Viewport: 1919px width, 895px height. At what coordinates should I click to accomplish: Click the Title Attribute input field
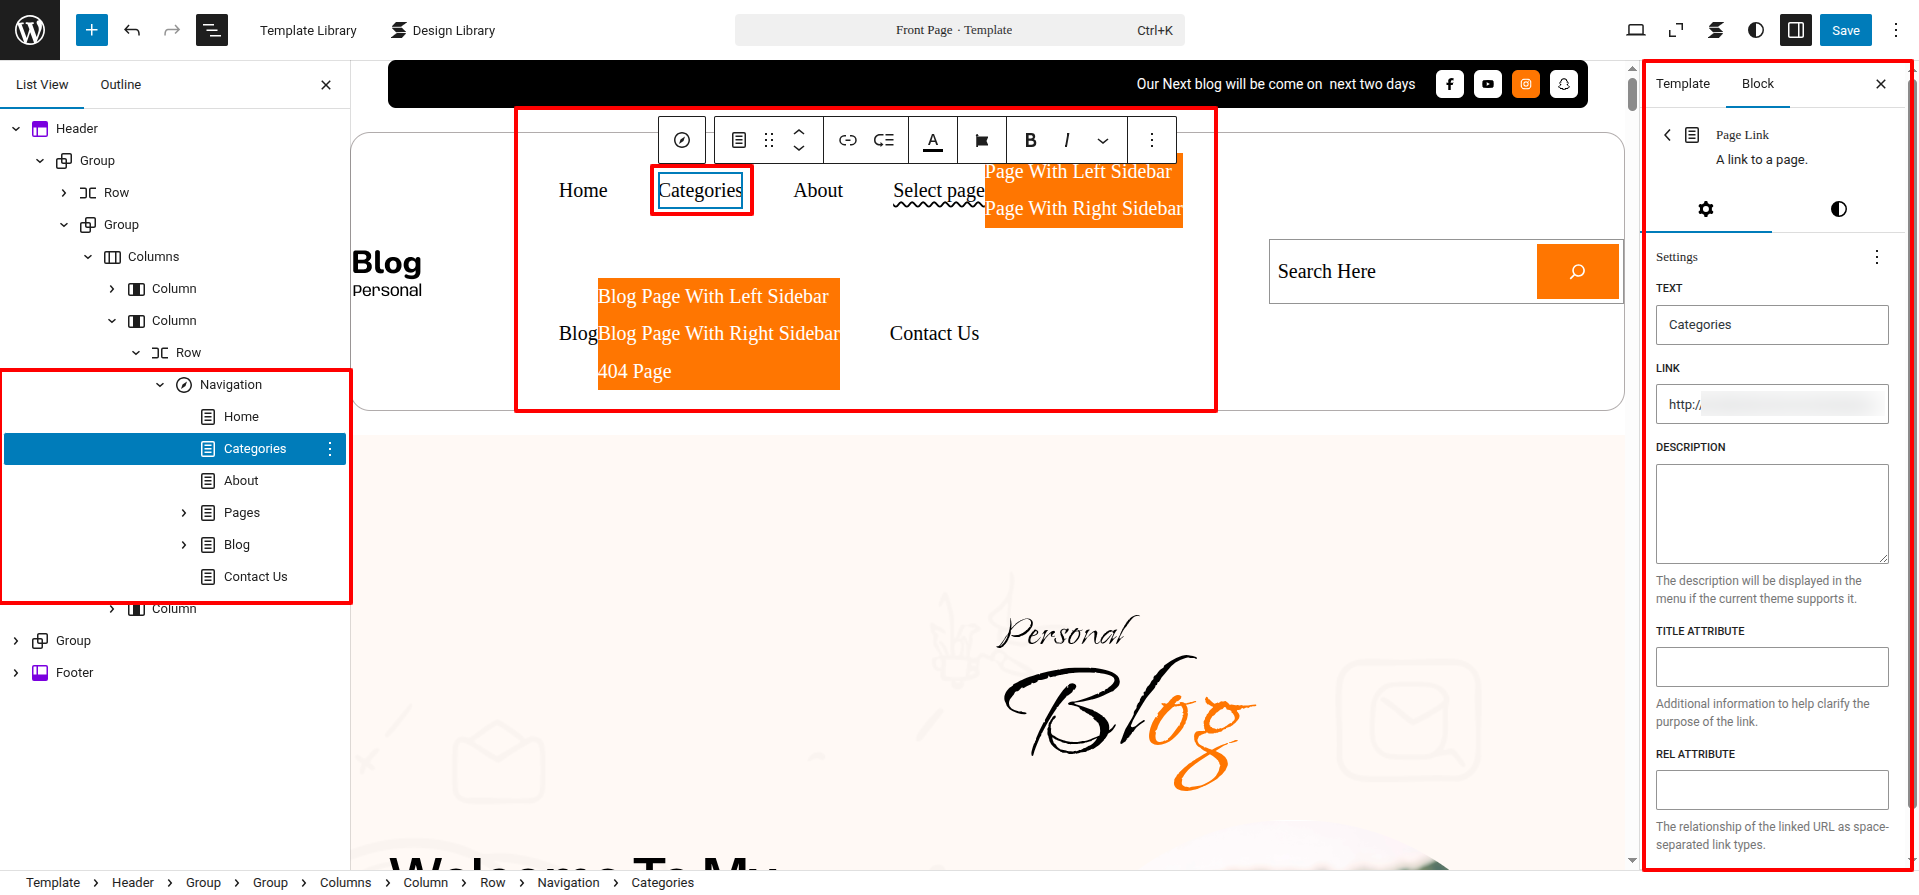pos(1771,667)
